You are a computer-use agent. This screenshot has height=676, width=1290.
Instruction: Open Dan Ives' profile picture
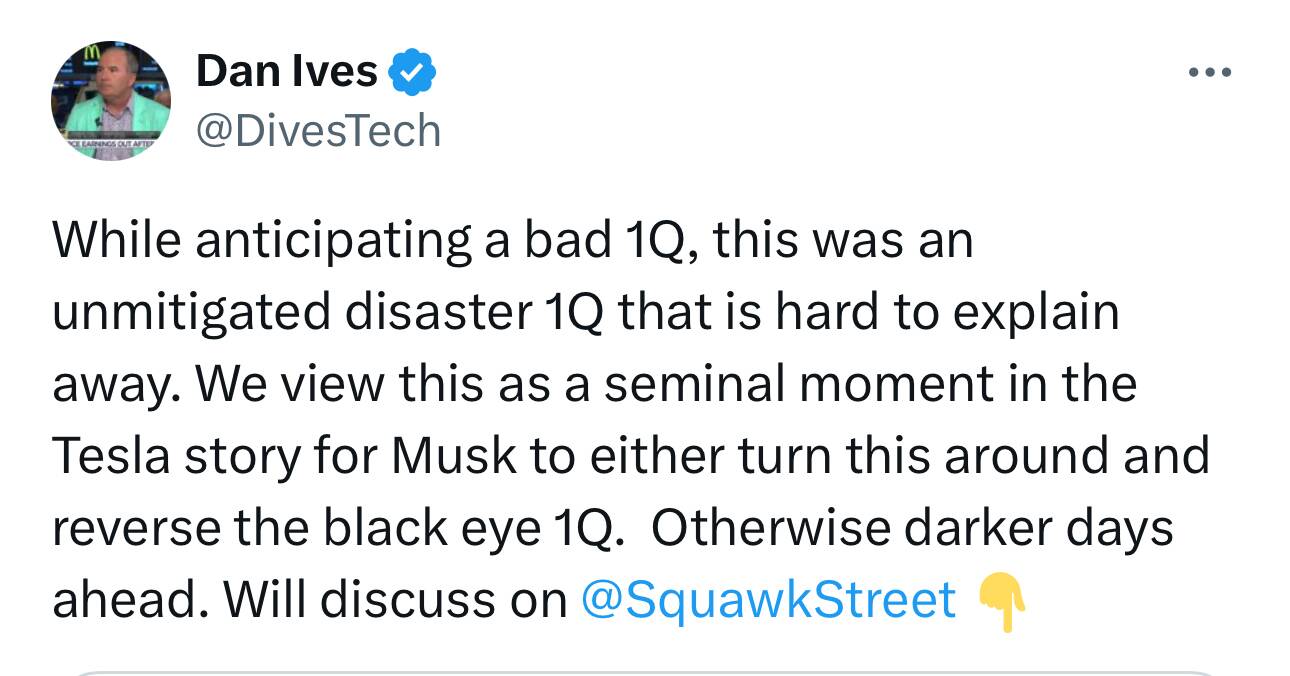point(111,101)
